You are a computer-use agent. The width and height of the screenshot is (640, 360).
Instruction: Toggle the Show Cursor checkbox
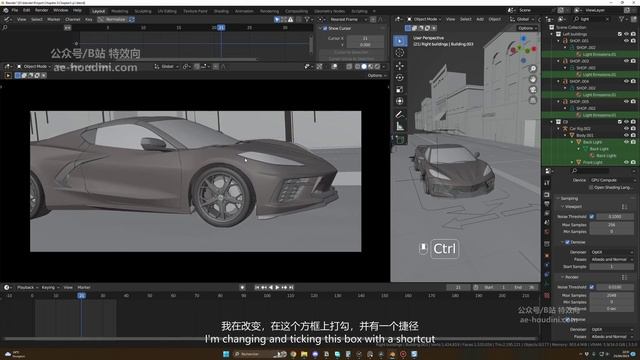click(325, 29)
